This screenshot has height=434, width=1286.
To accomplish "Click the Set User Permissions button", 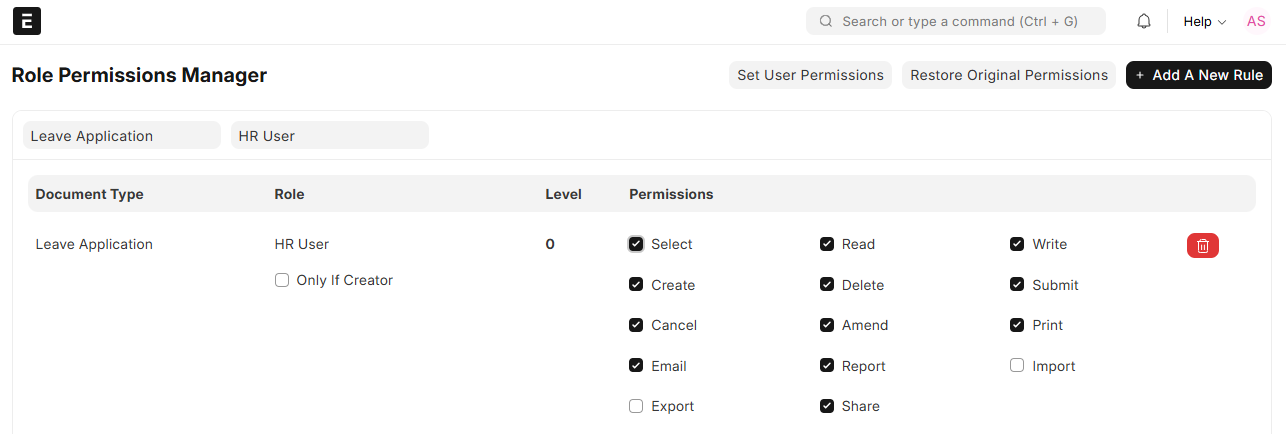I will 810,75.
